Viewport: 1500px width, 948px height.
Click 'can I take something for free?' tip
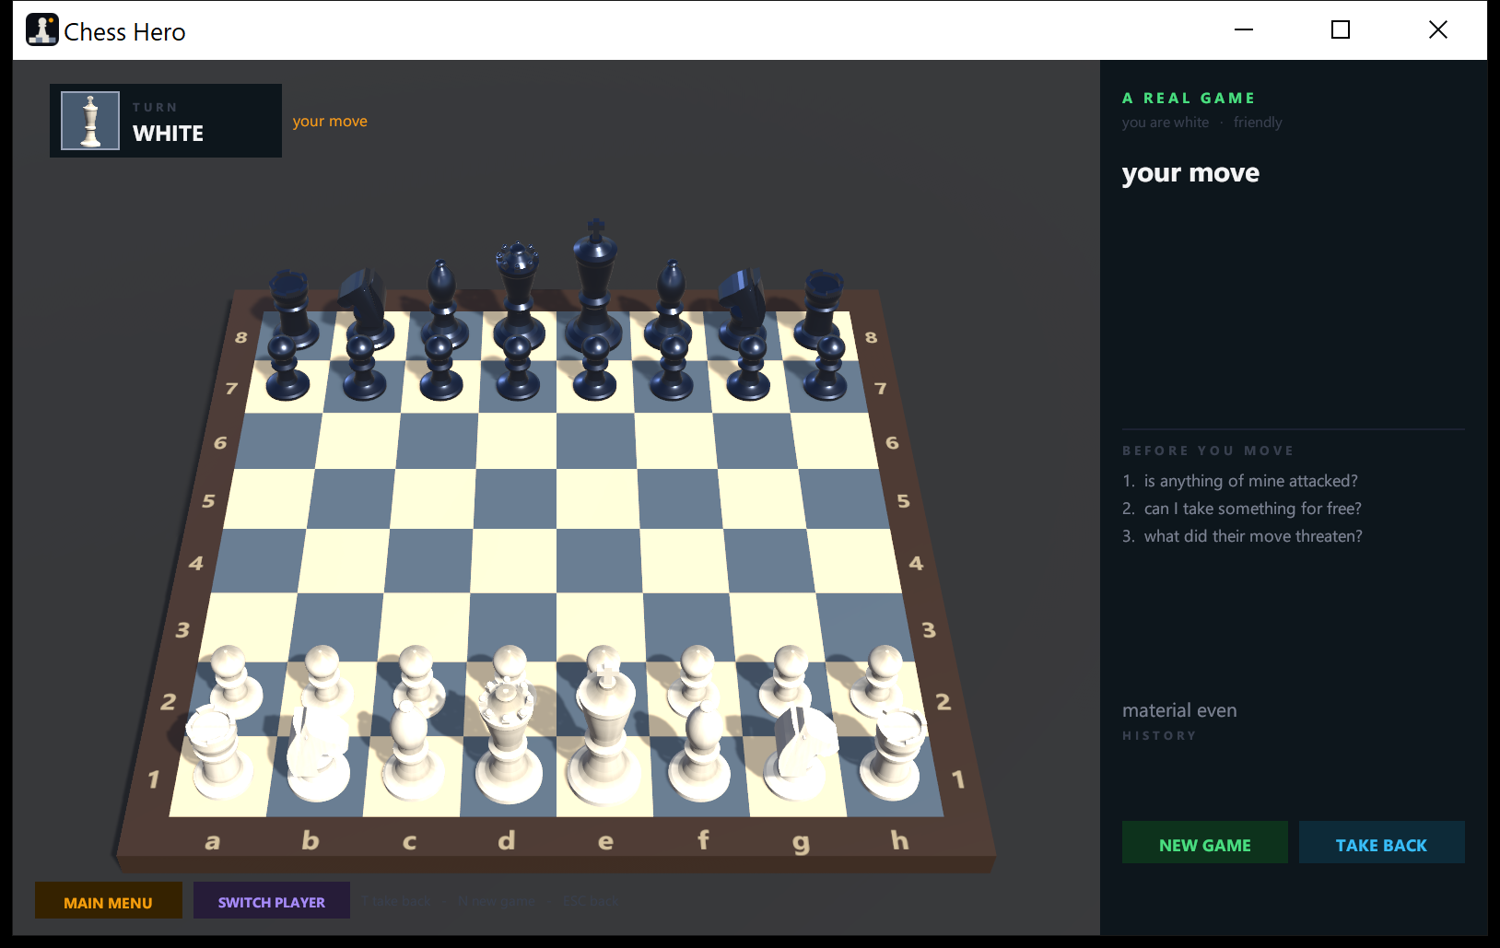tap(1252, 508)
